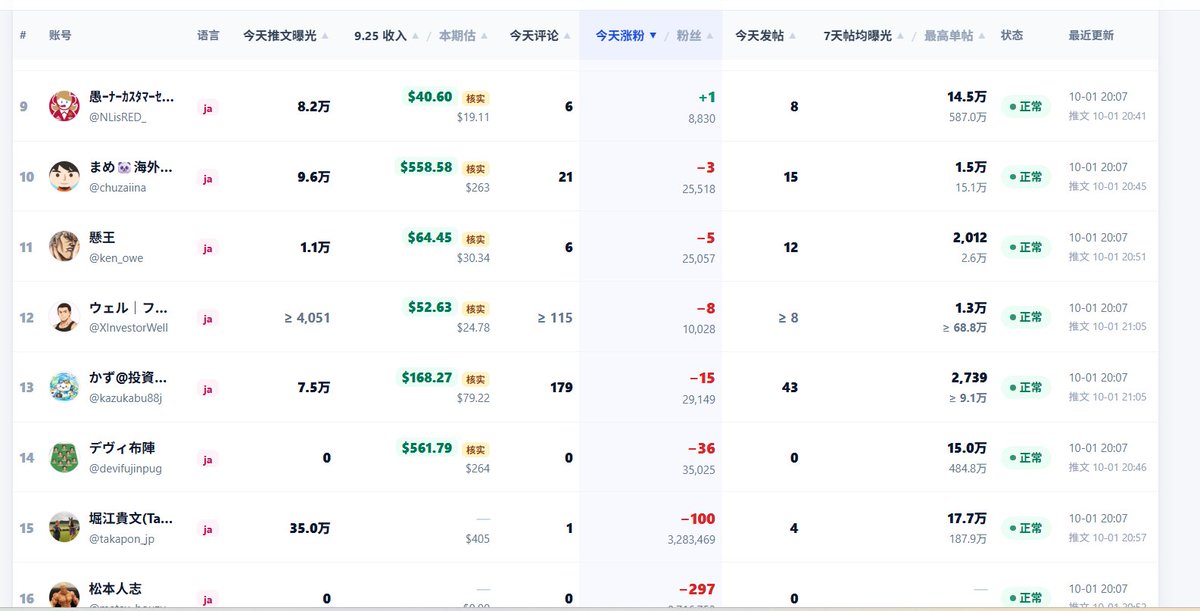This screenshot has height=611, width=1200.
Task: Click the かず@投資 account name
Action: 129,378
